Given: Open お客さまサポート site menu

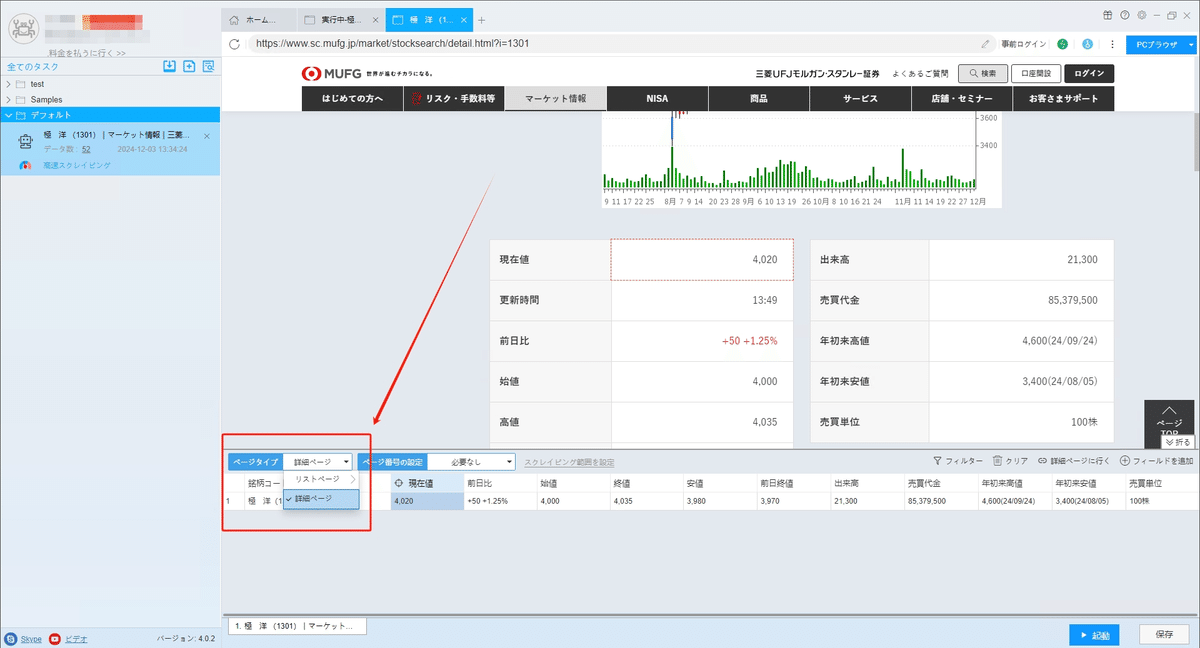Looking at the screenshot, I should (1063, 99).
